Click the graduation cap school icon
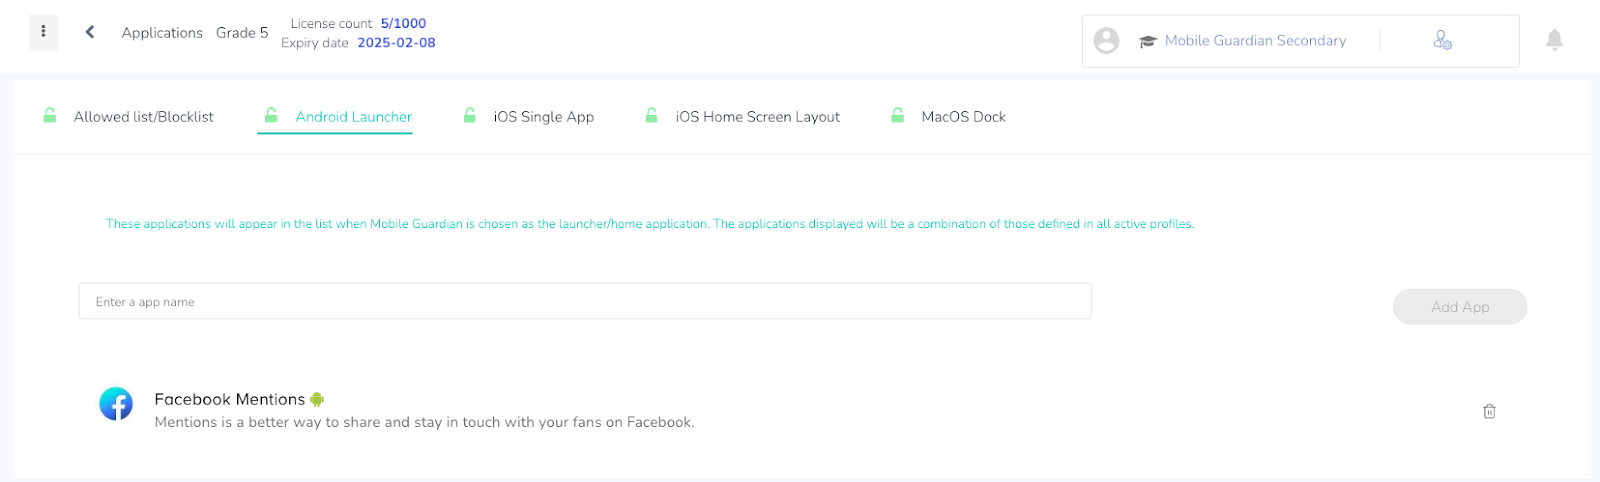The image size is (1600, 482). [1147, 41]
